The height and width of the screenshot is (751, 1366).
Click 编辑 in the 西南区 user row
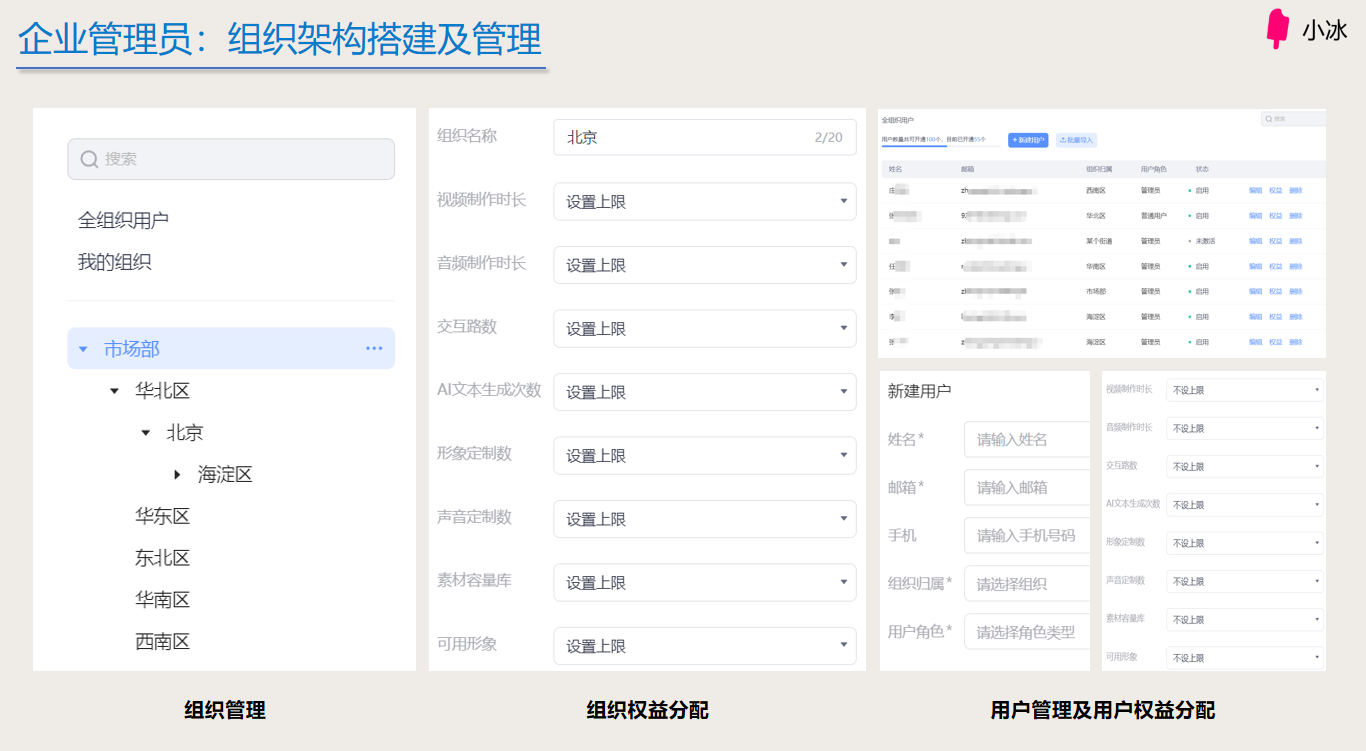tap(1255, 190)
